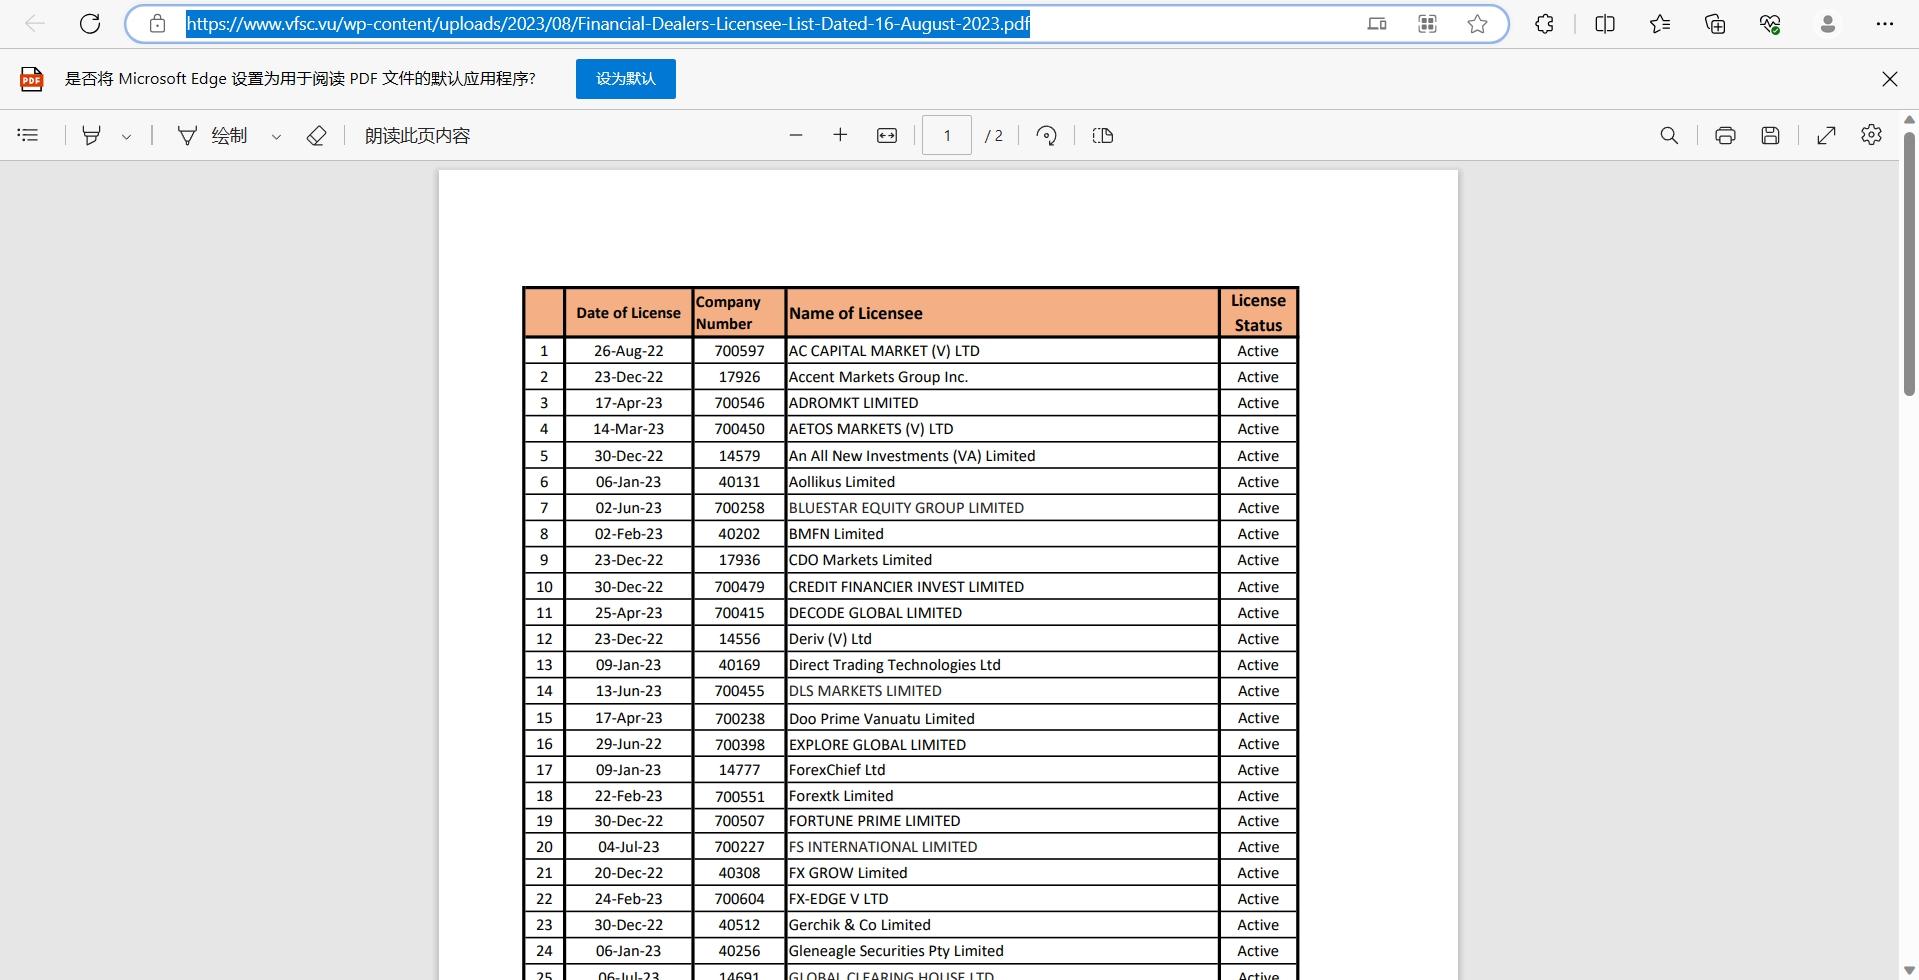Click the back navigation arrow
The height and width of the screenshot is (980, 1919).
35,24
